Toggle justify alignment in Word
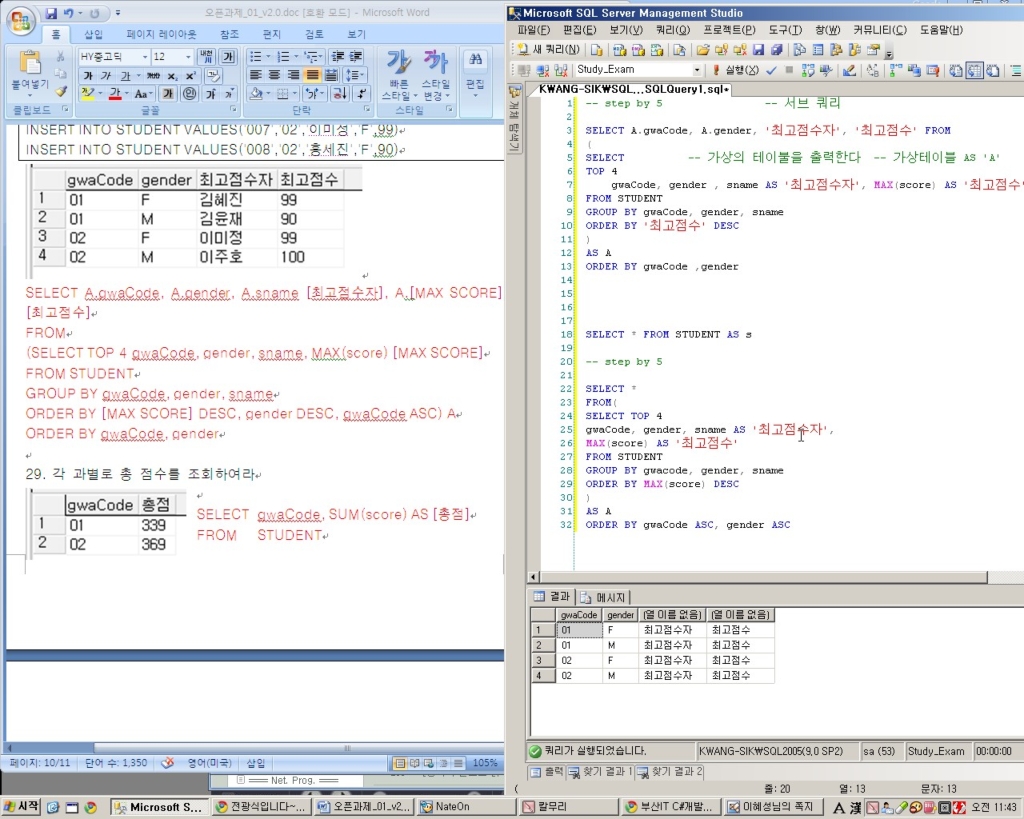The height and width of the screenshot is (819, 1024). coord(313,75)
